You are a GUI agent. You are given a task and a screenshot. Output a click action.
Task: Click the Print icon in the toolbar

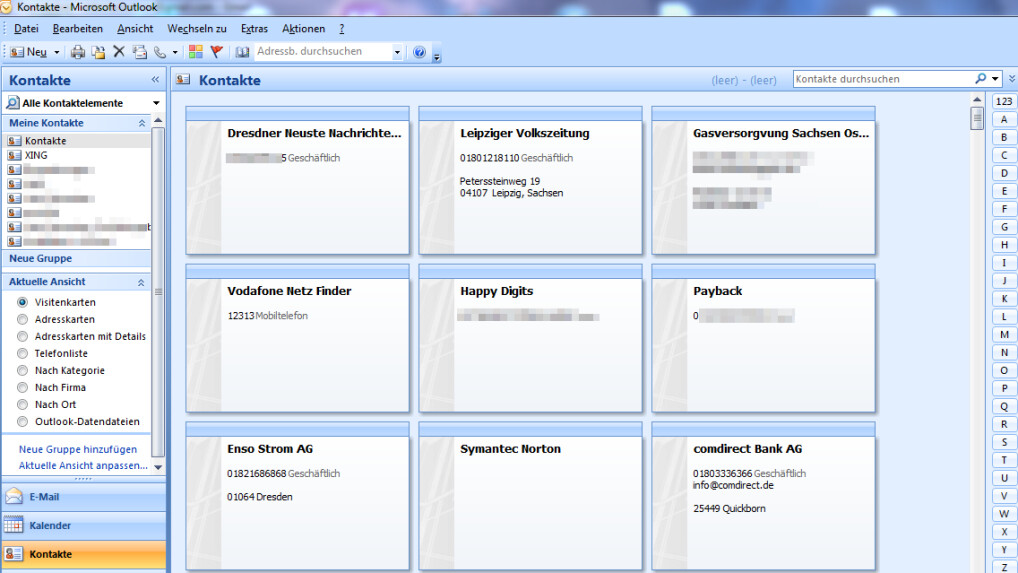(x=78, y=52)
